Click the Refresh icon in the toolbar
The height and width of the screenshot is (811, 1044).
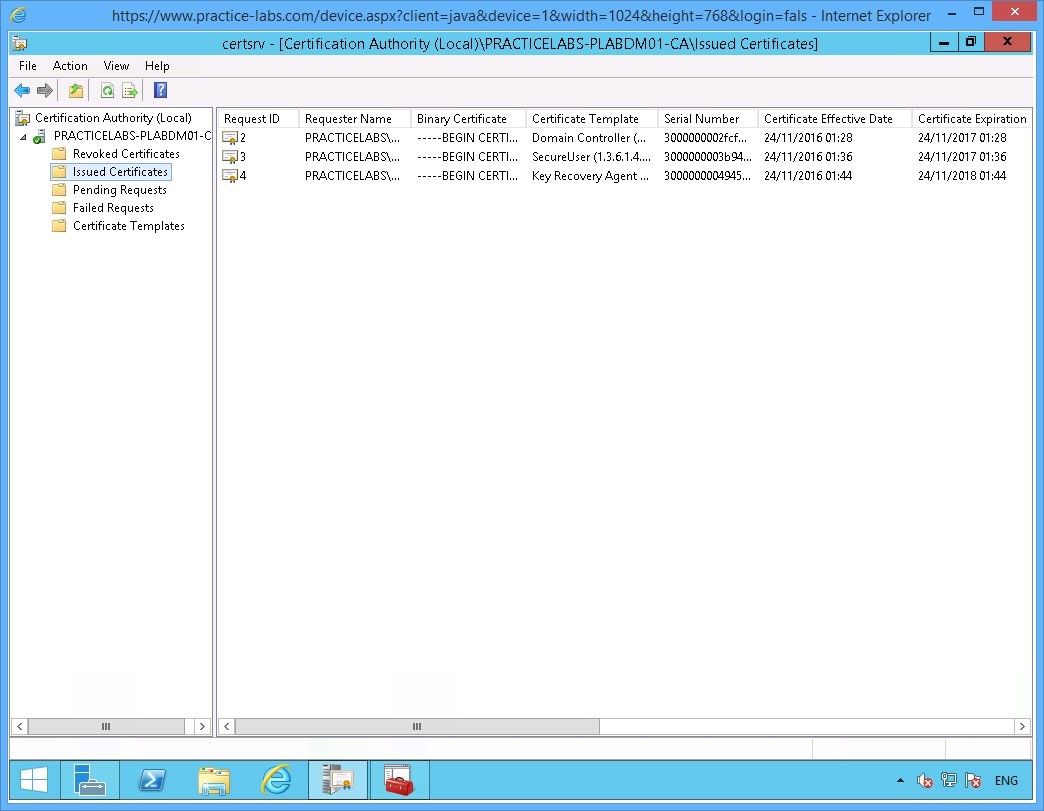(107, 90)
